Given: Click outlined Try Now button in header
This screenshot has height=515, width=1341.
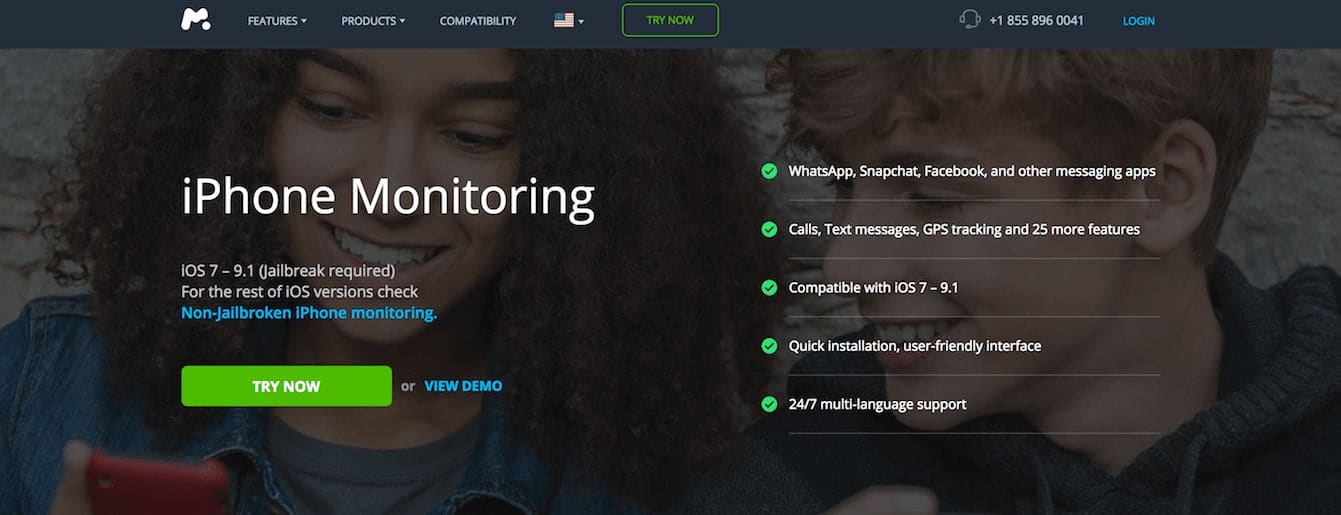Looking at the screenshot, I should click(x=670, y=20).
